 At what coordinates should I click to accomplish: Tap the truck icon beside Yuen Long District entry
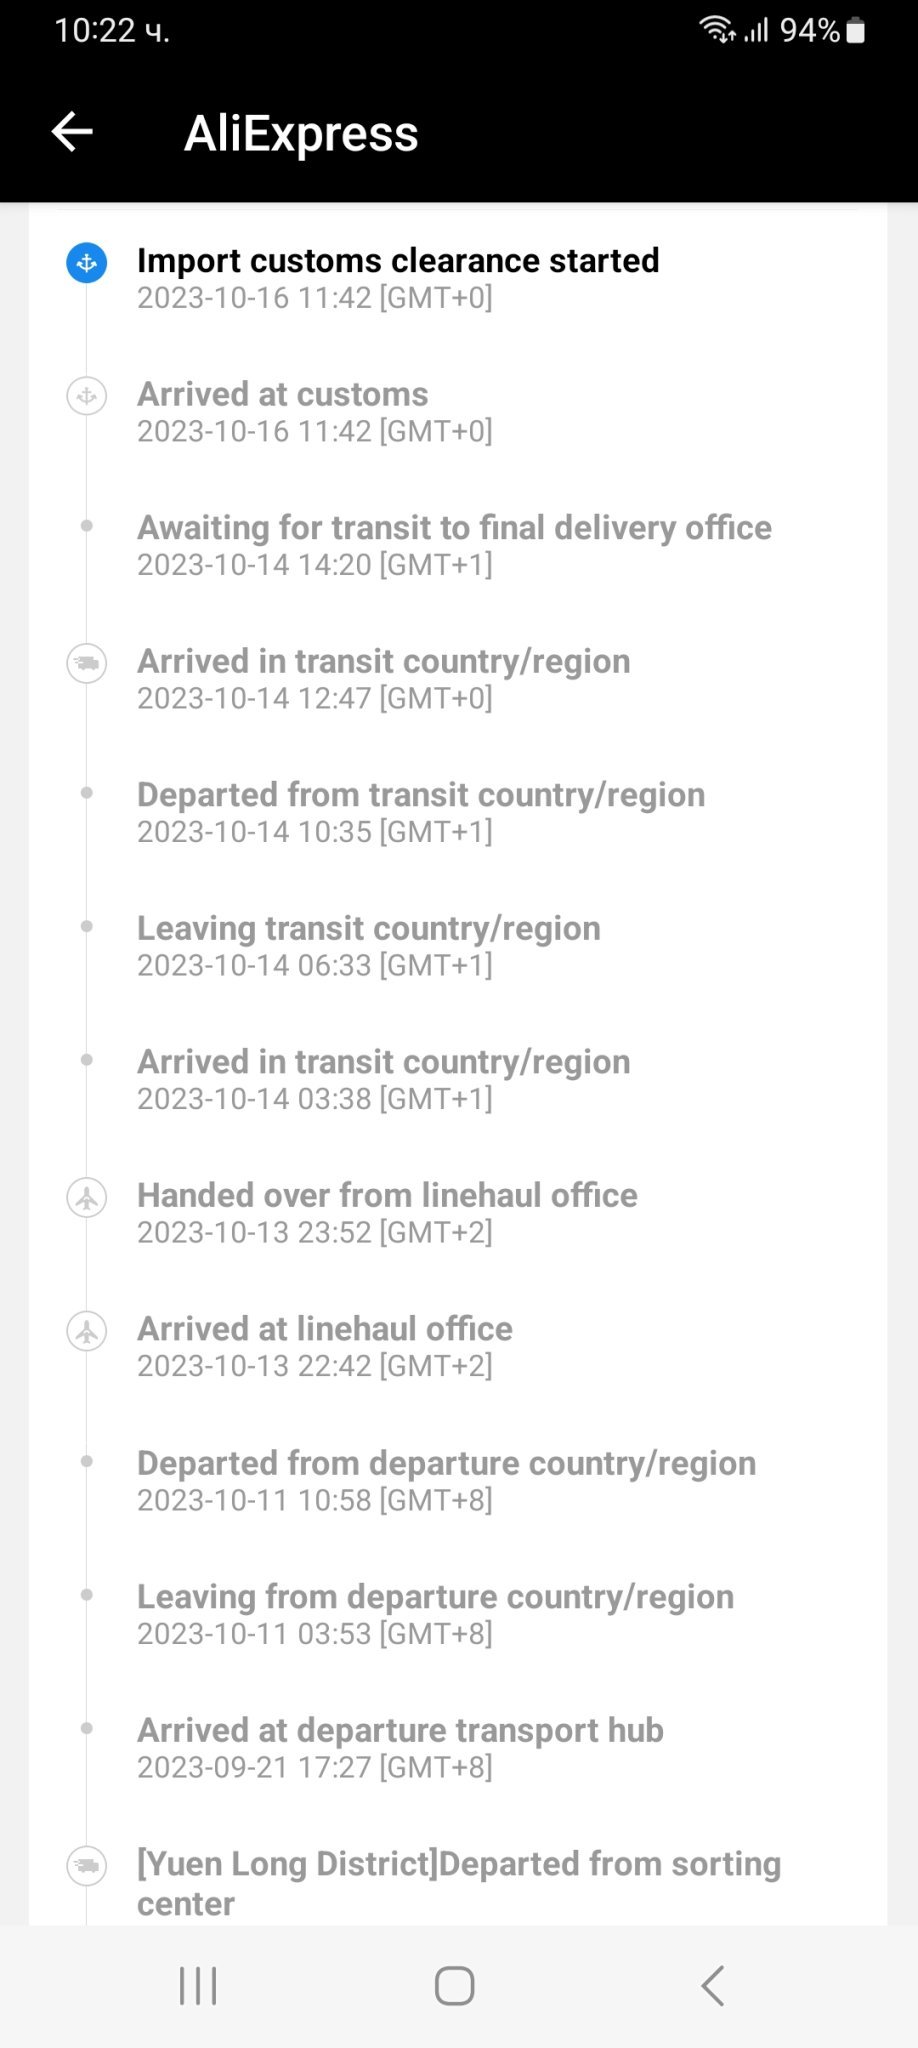pos(87,1865)
